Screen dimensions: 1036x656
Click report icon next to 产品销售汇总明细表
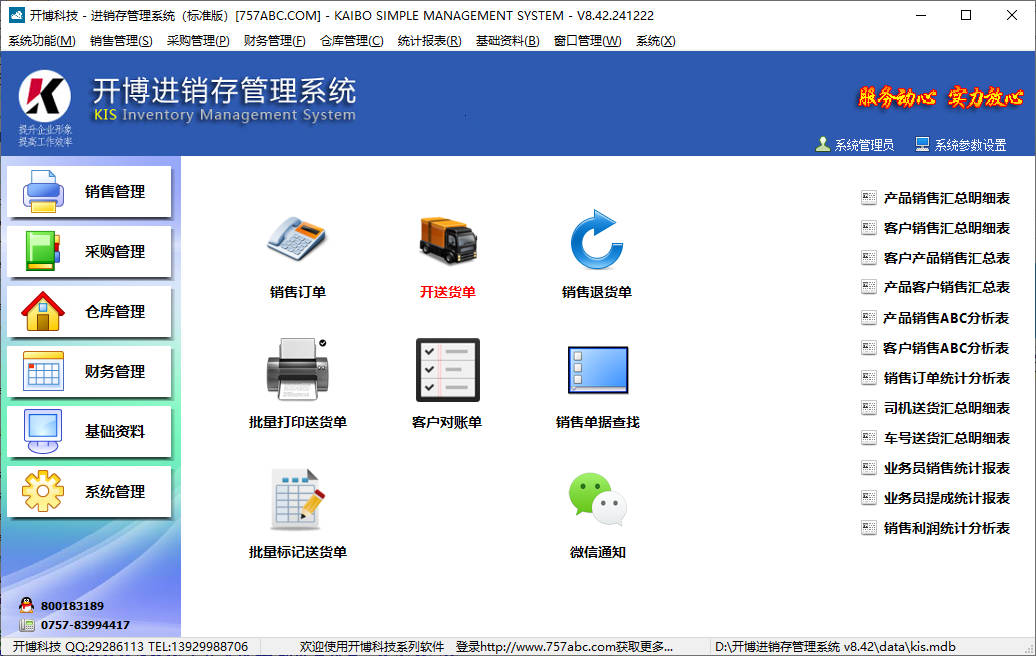point(869,198)
